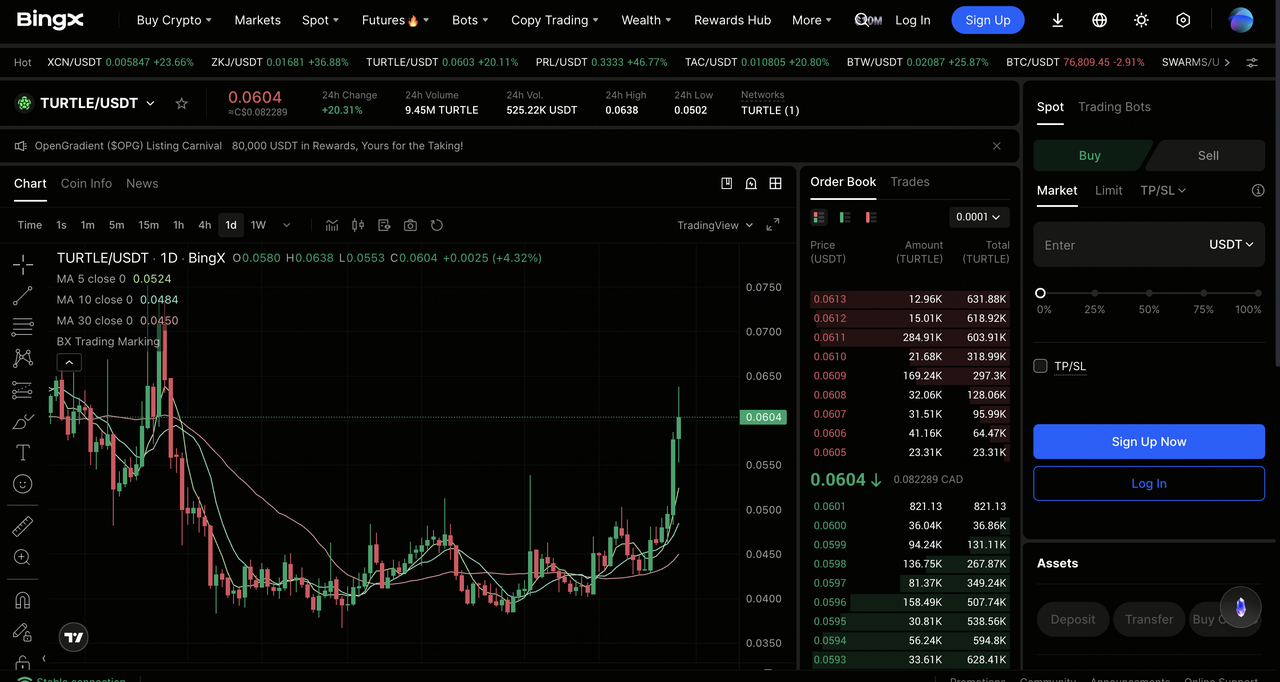
Task: Switch theme with the sun icon
Action: (1141, 20)
